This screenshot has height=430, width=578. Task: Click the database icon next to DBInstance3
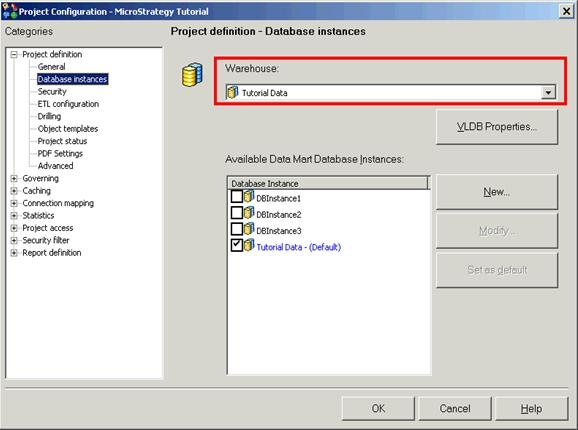(249, 229)
